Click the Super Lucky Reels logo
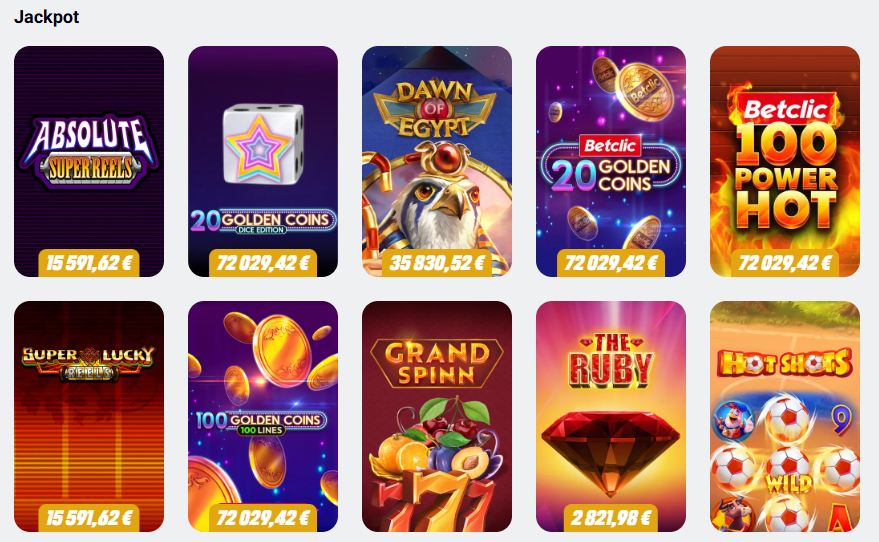 click(89, 363)
